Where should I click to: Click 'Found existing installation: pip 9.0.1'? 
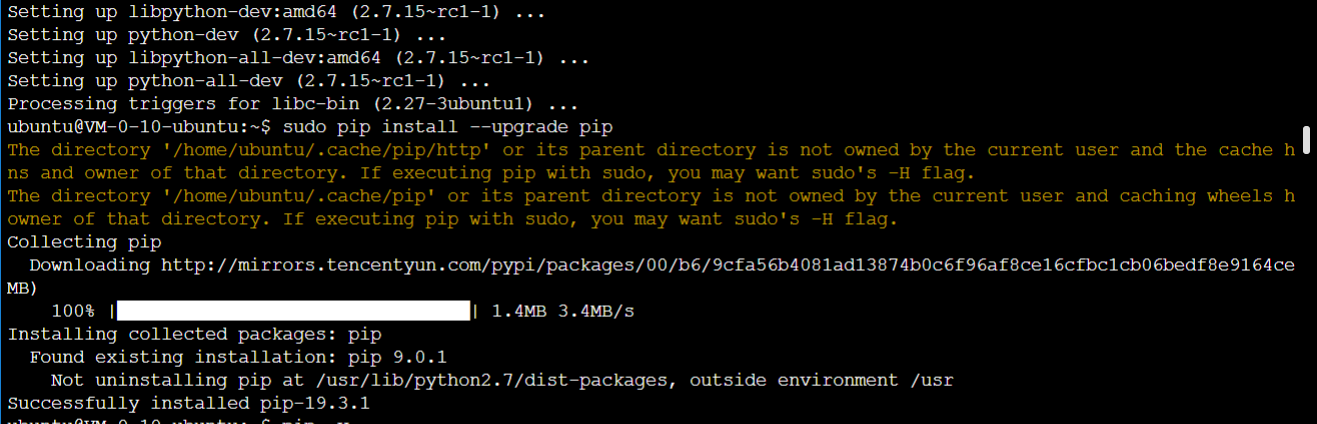click(x=238, y=357)
